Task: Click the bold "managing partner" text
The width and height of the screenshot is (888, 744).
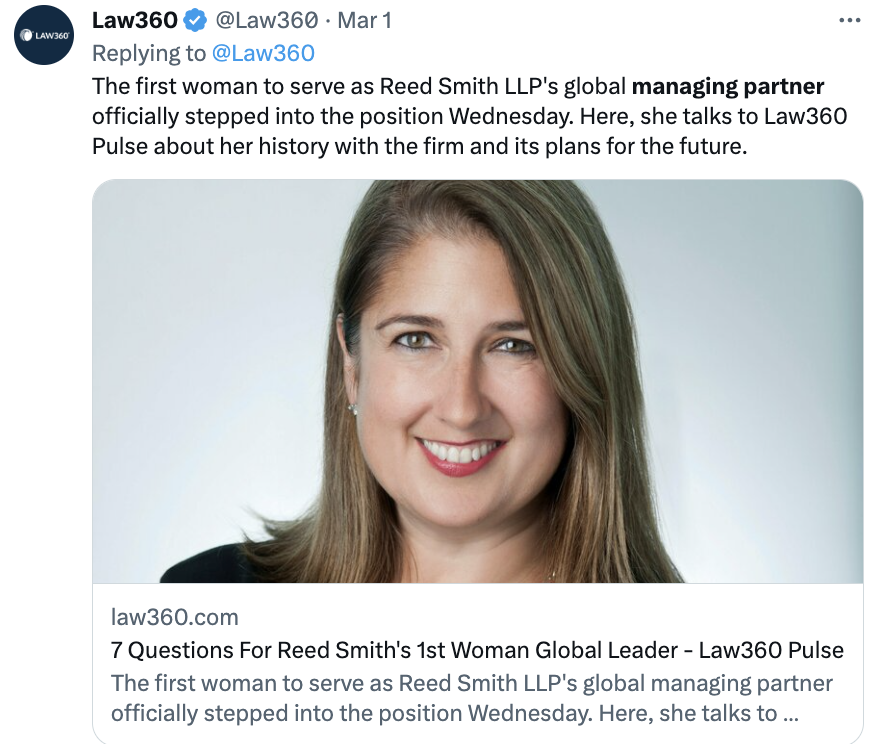Action: coord(728,86)
